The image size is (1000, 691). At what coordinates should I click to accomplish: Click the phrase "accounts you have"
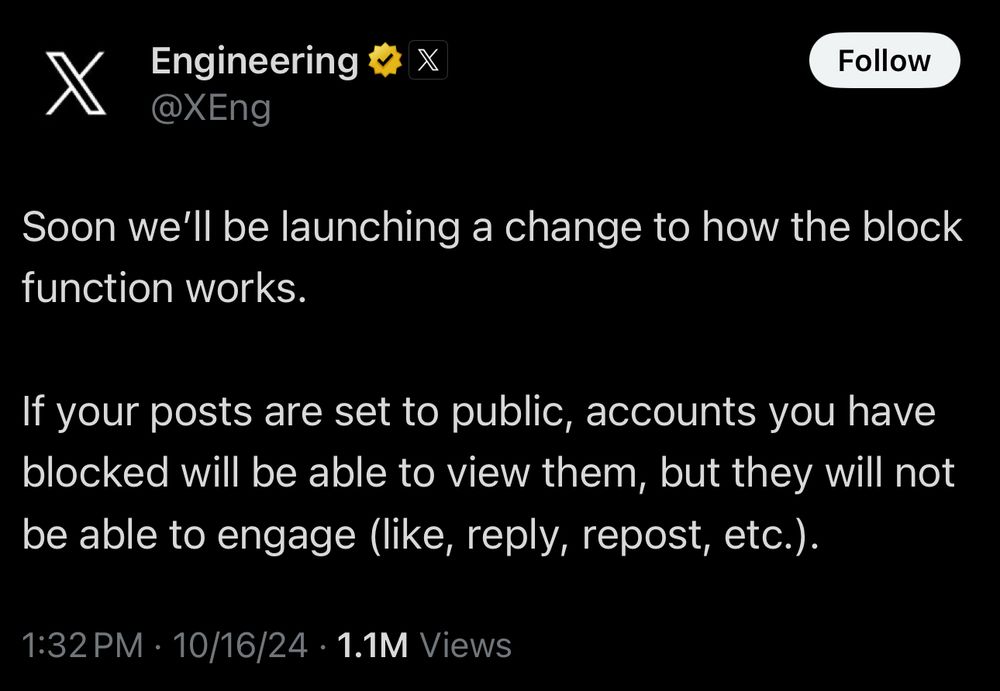click(x=760, y=412)
